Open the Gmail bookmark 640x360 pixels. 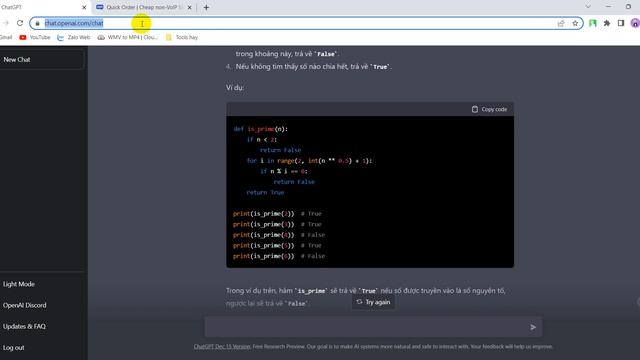tap(6, 37)
